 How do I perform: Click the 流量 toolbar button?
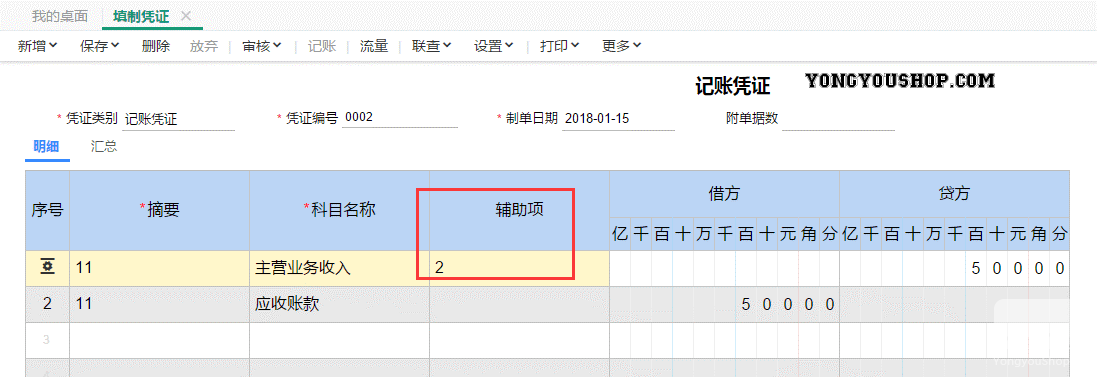tap(374, 46)
